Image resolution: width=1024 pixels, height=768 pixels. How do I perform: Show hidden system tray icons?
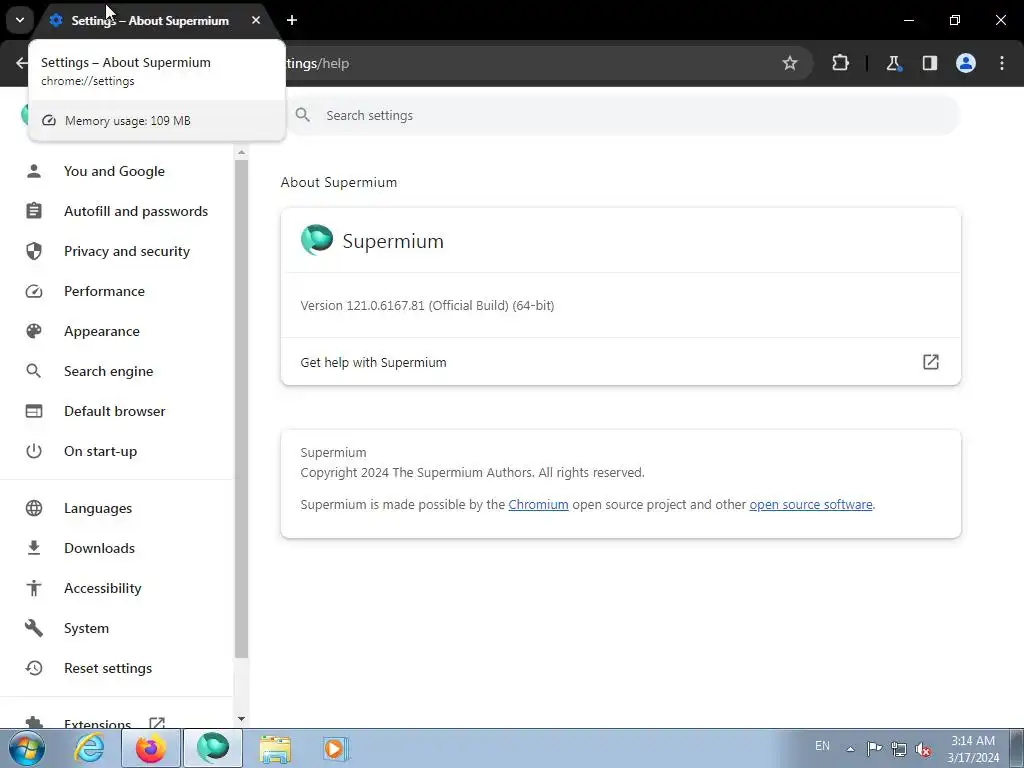(850, 749)
